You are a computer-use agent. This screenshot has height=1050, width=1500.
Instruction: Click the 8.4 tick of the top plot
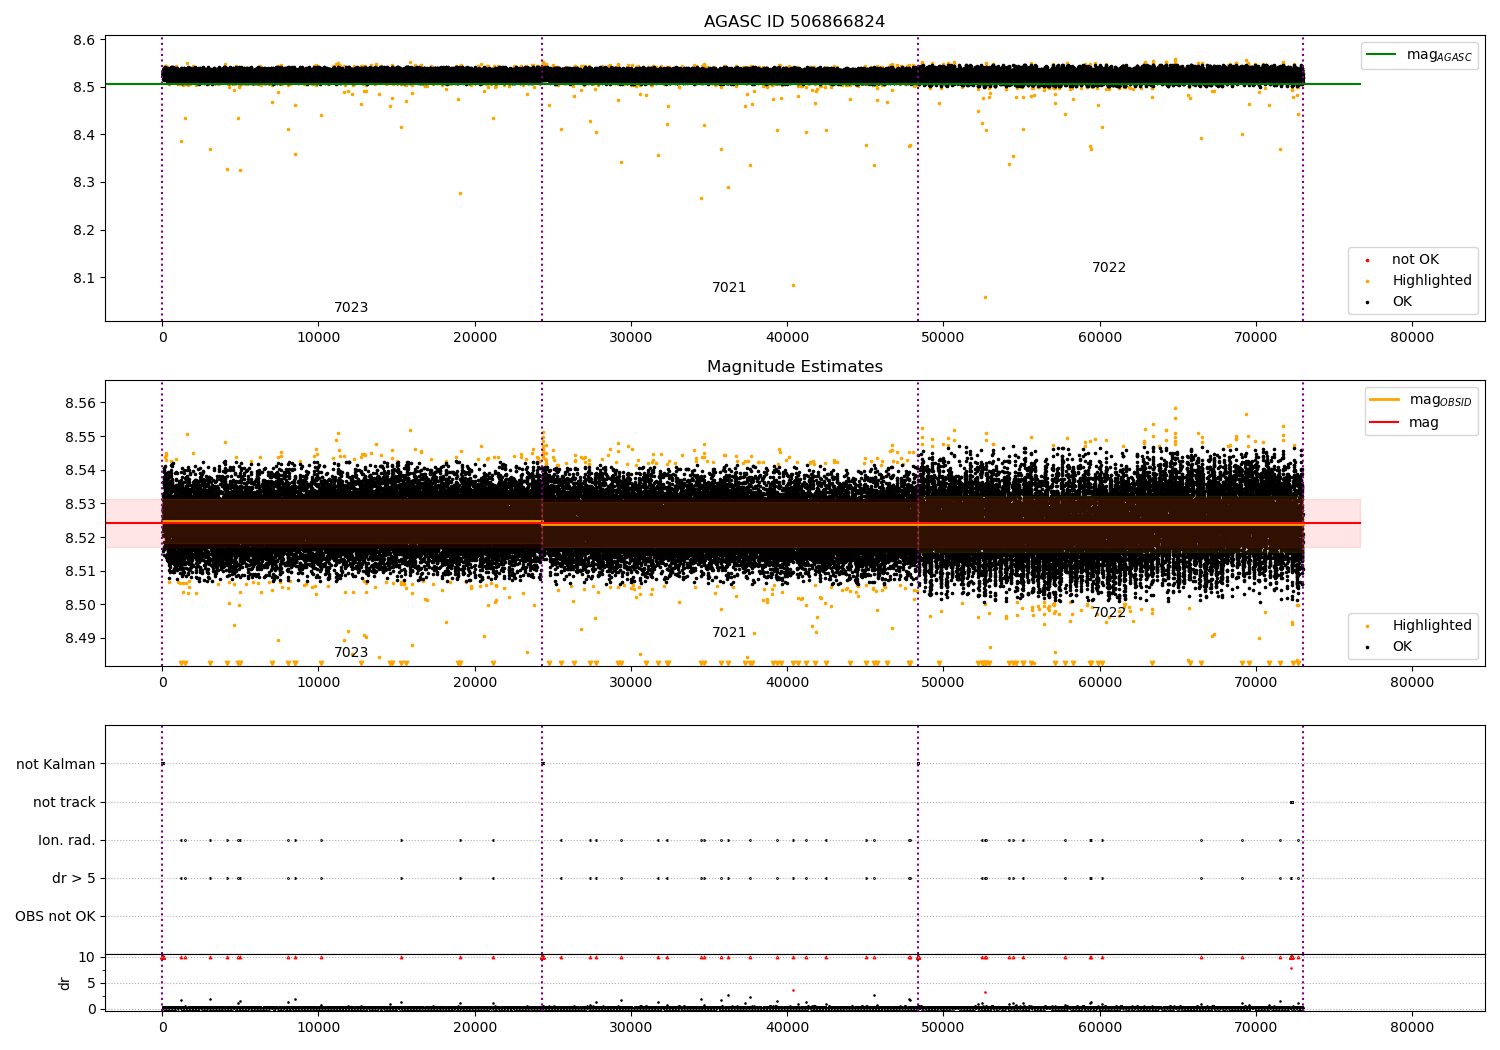[84, 135]
